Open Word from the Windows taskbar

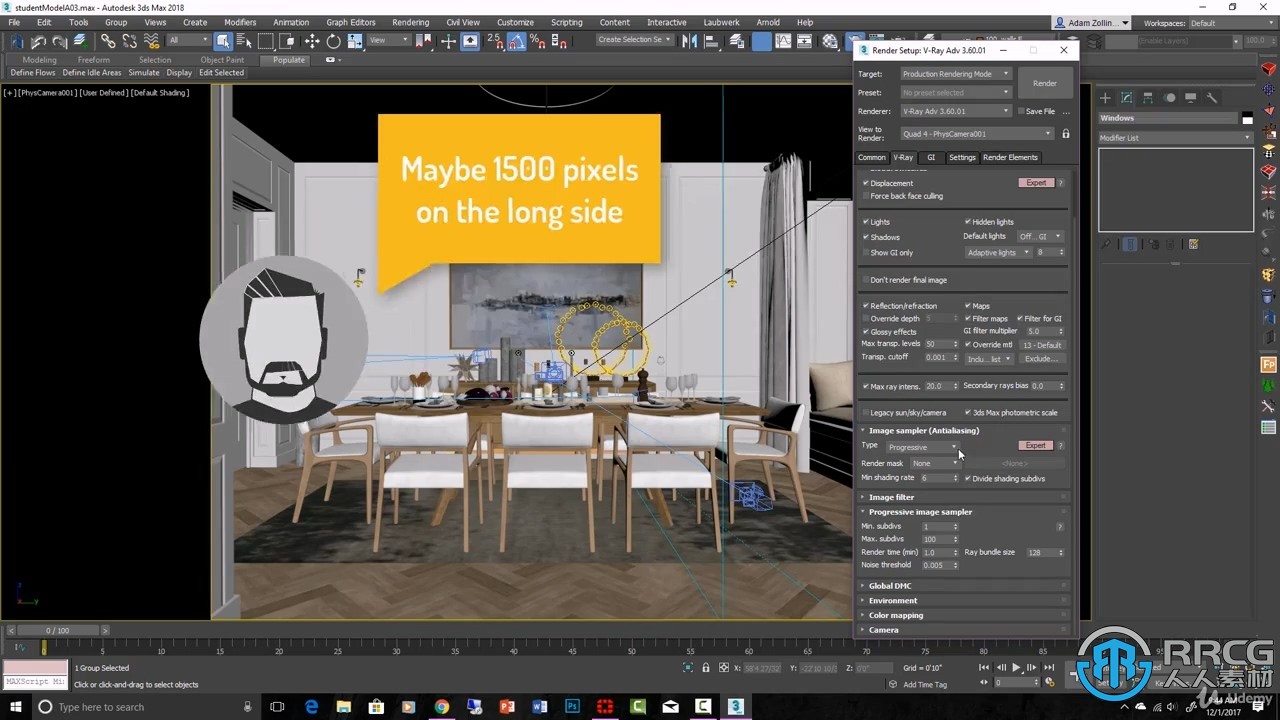540,706
